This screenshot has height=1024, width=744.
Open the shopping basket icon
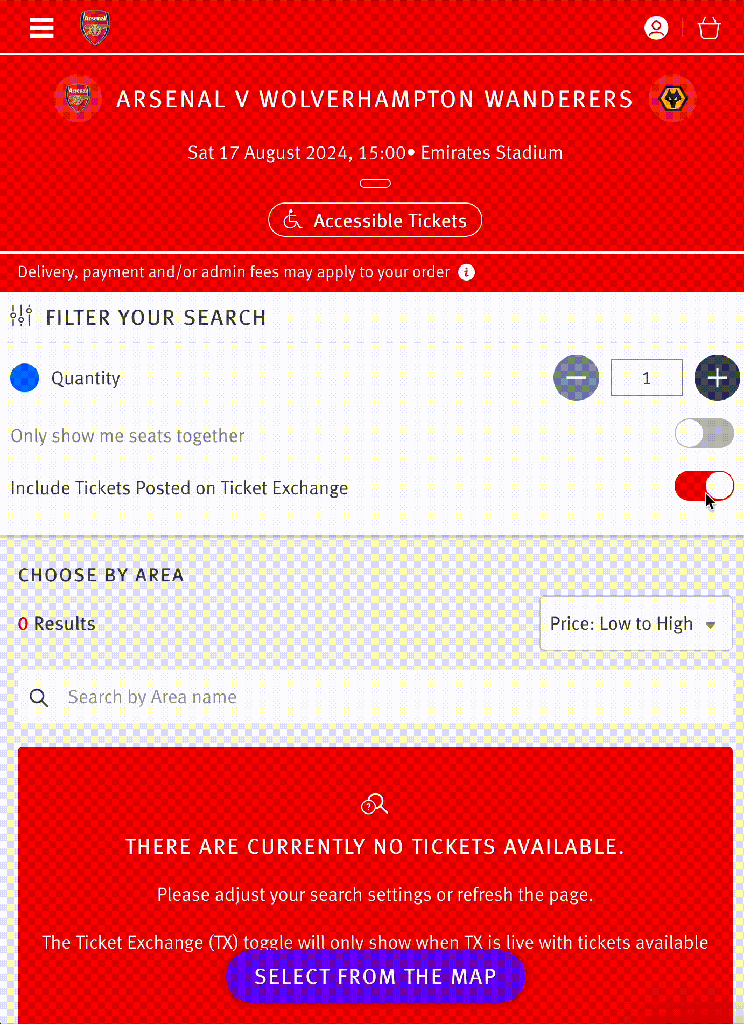(709, 28)
